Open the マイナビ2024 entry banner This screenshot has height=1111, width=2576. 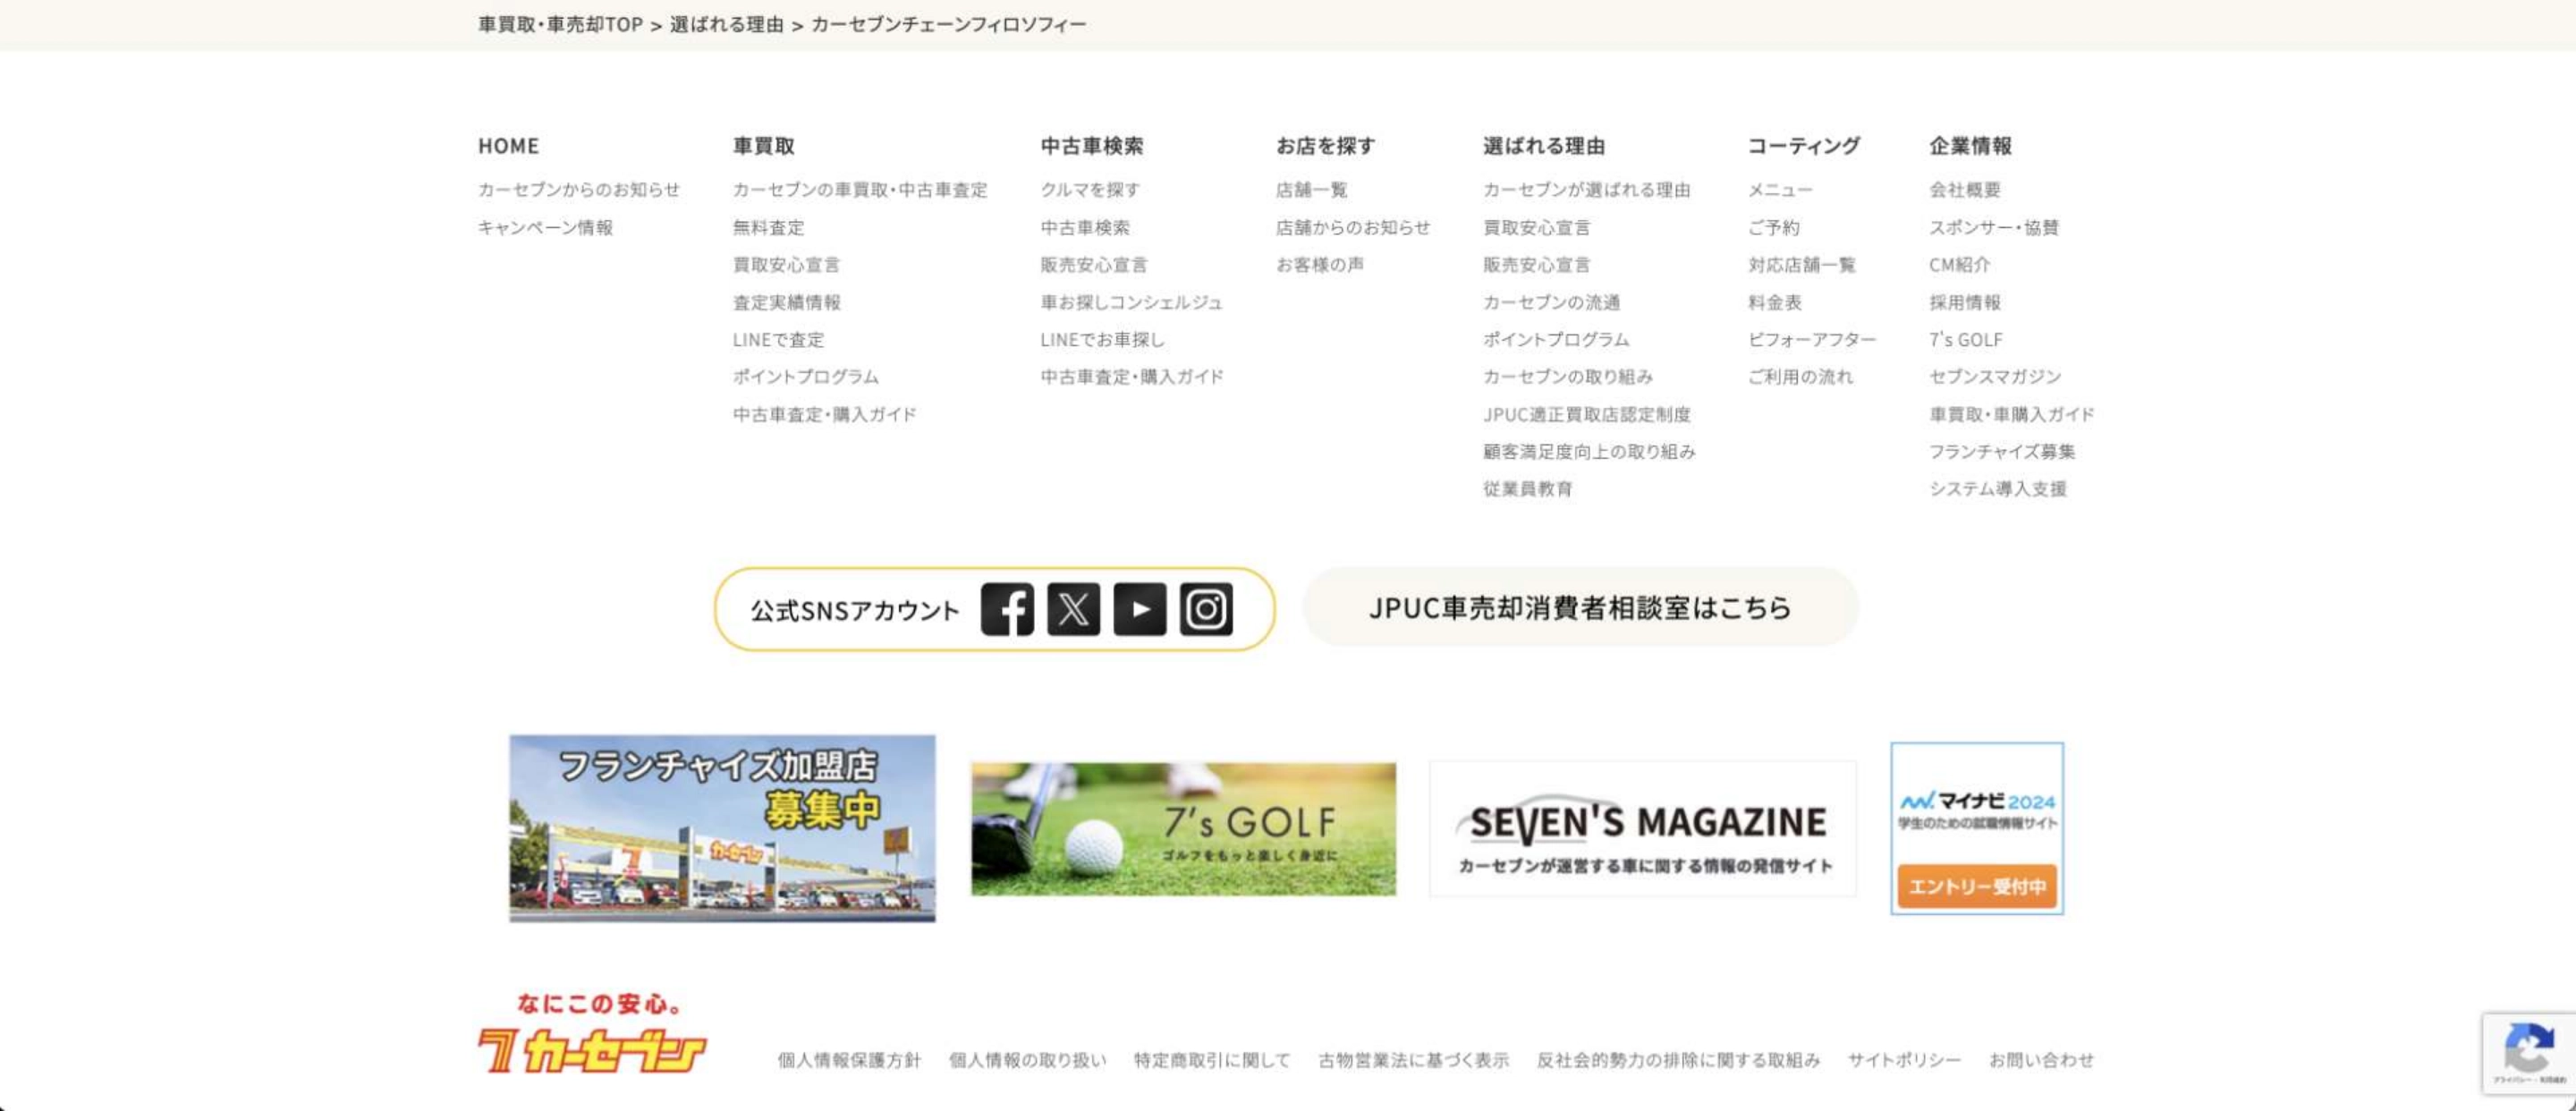point(1976,828)
